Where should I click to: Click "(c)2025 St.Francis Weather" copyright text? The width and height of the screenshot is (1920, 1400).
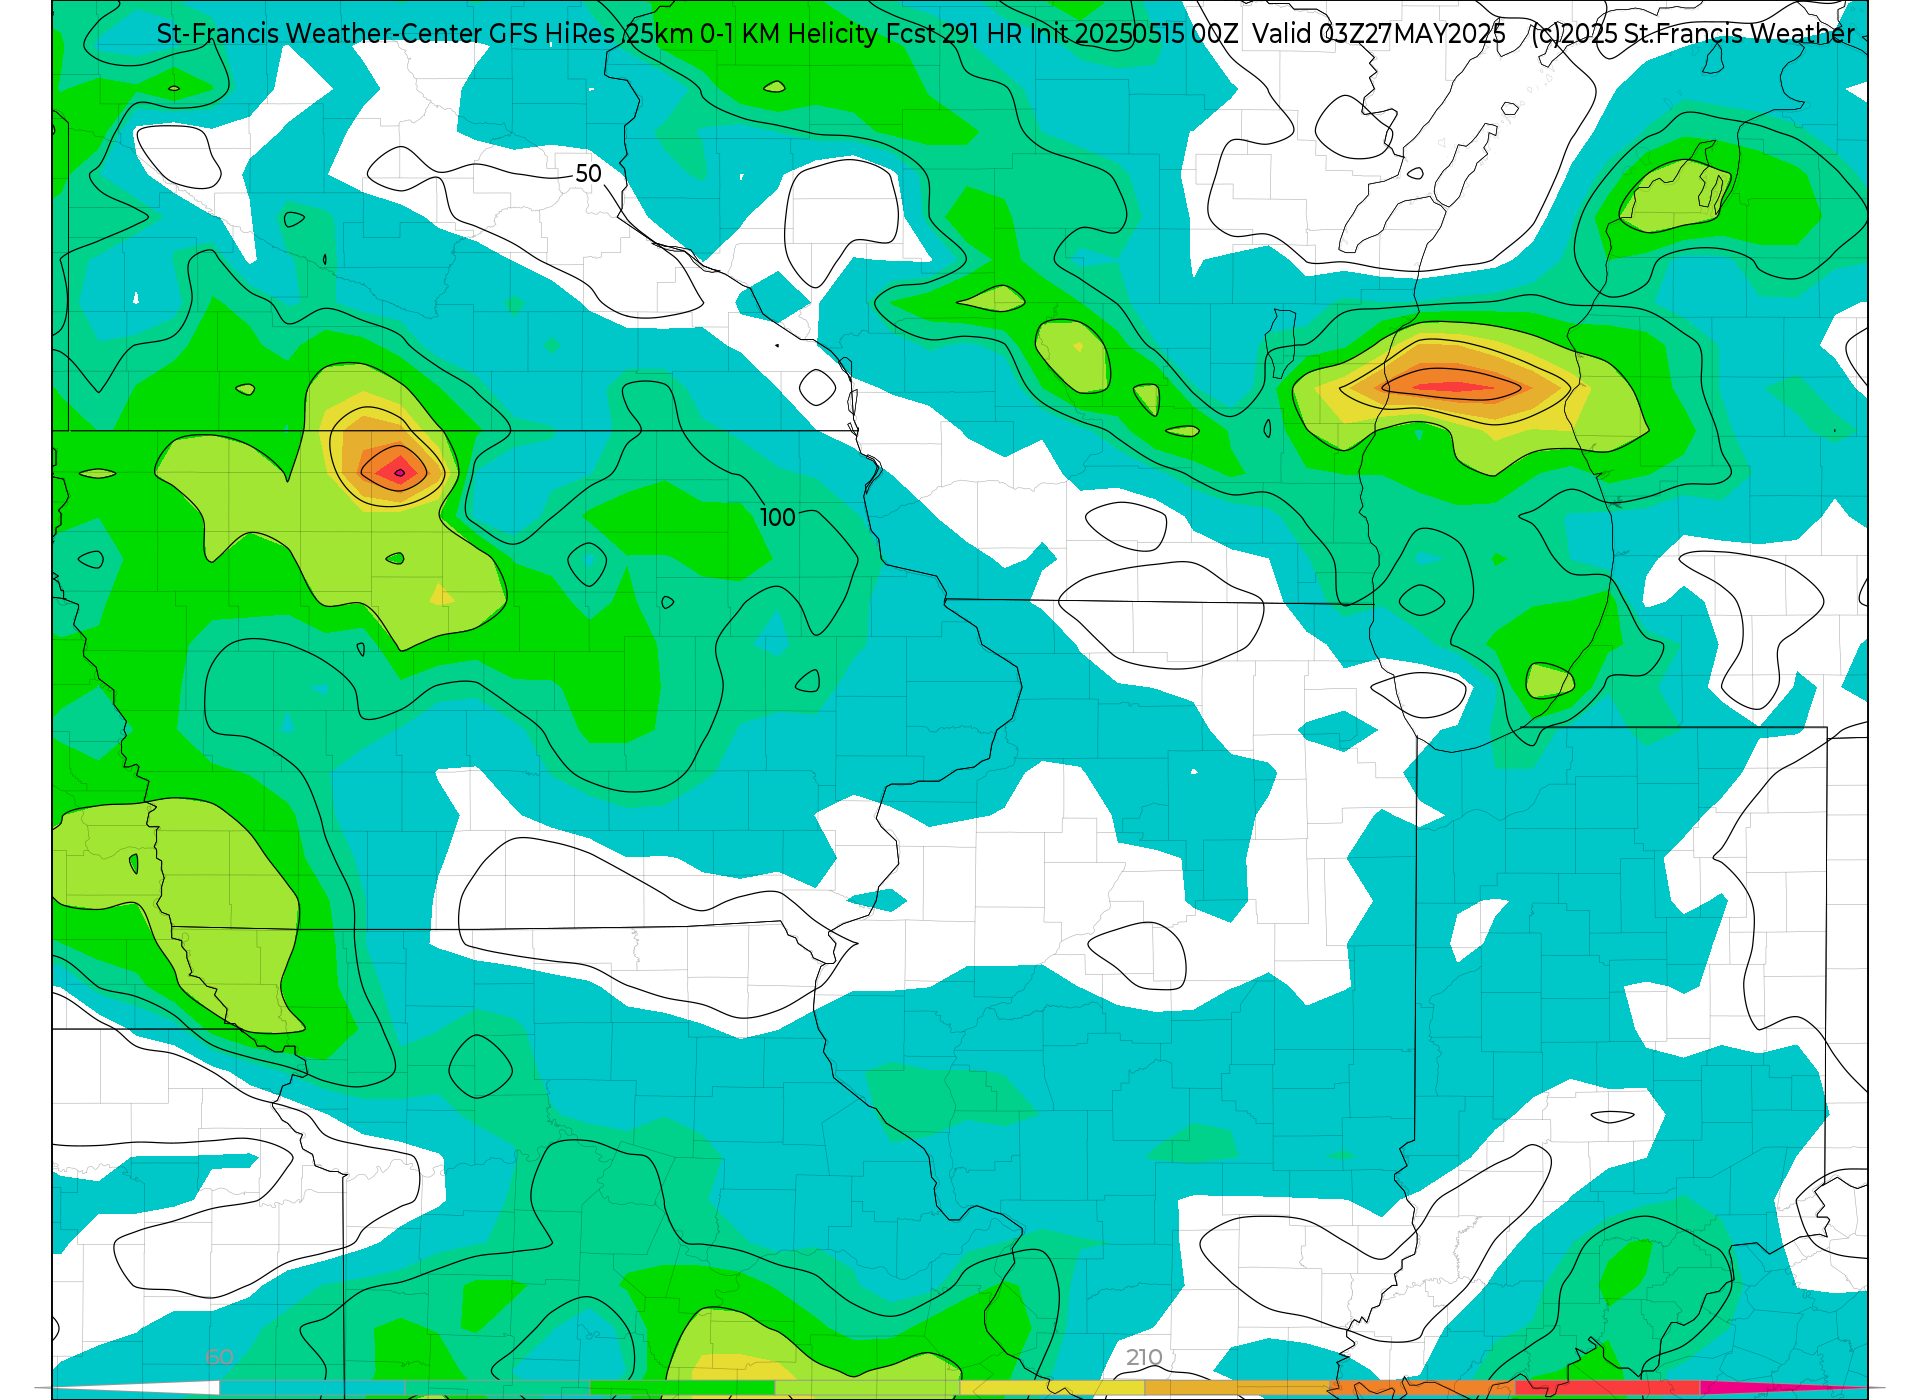coord(1693,34)
